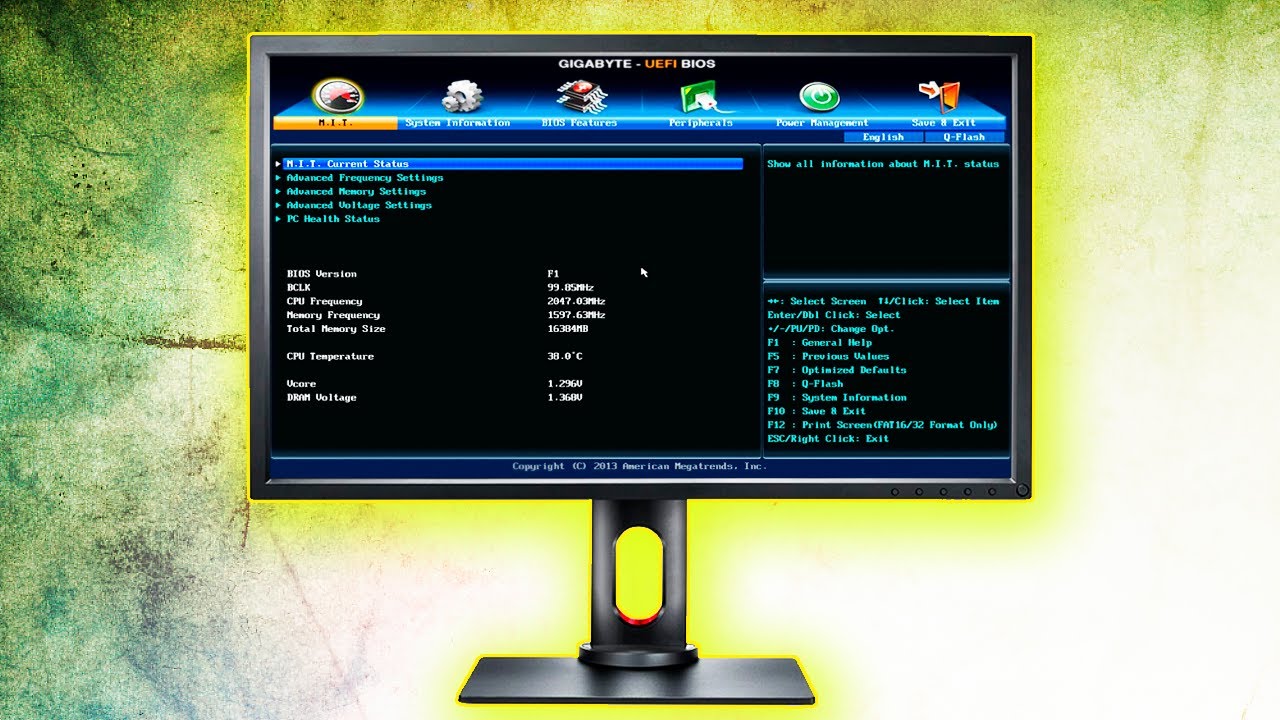Click arrow beside Advanced Memory Settings
The image size is (1280, 720).
pyautogui.click(x=279, y=192)
